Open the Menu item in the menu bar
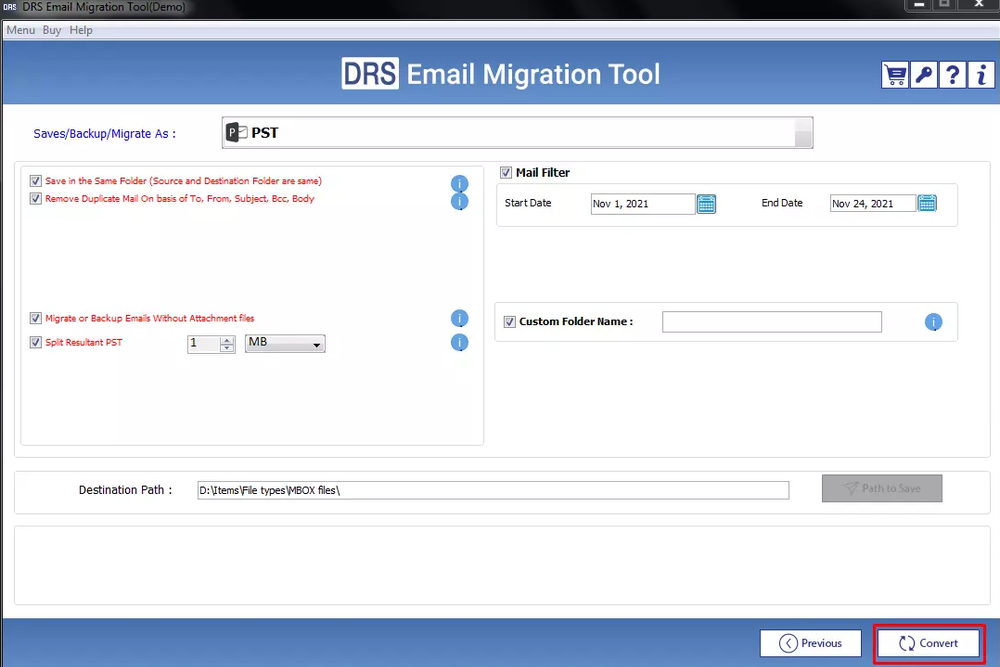Image resolution: width=1000 pixels, height=667 pixels. click(20, 30)
